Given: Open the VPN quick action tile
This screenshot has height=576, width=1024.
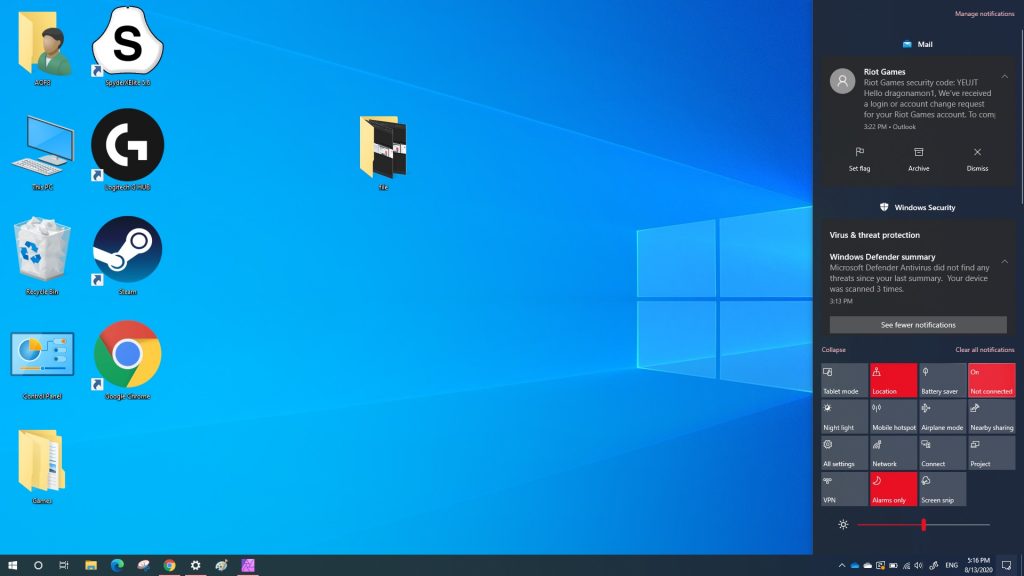Looking at the screenshot, I should click(x=844, y=489).
